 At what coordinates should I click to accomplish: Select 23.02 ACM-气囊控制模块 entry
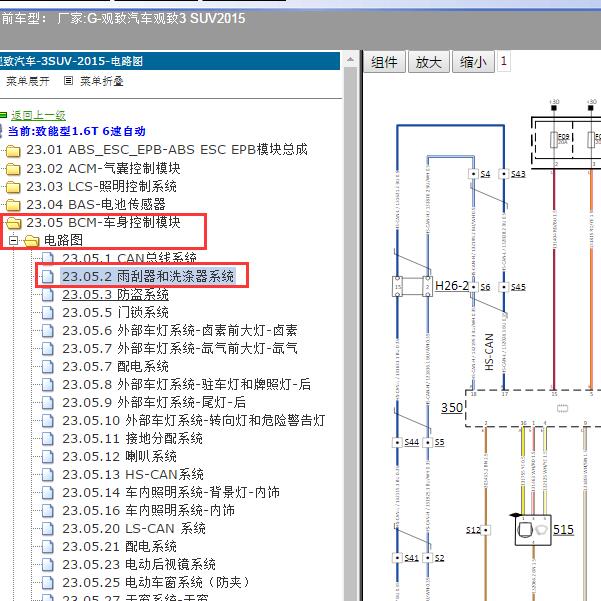coord(103,168)
